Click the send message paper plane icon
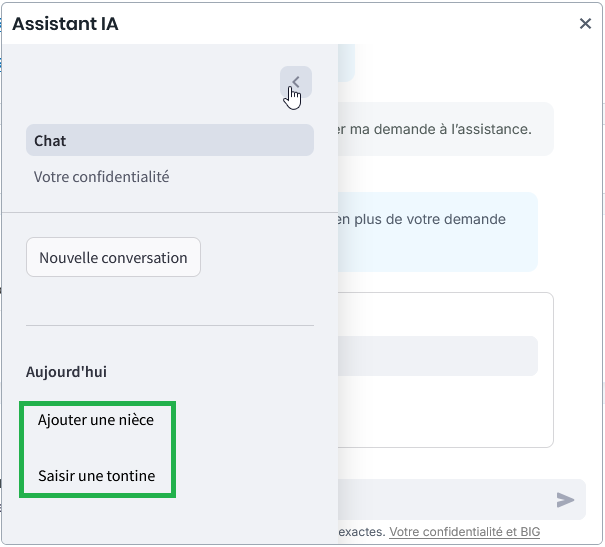The width and height of the screenshot is (605, 547). pyautogui.click(x=566, y=500)
